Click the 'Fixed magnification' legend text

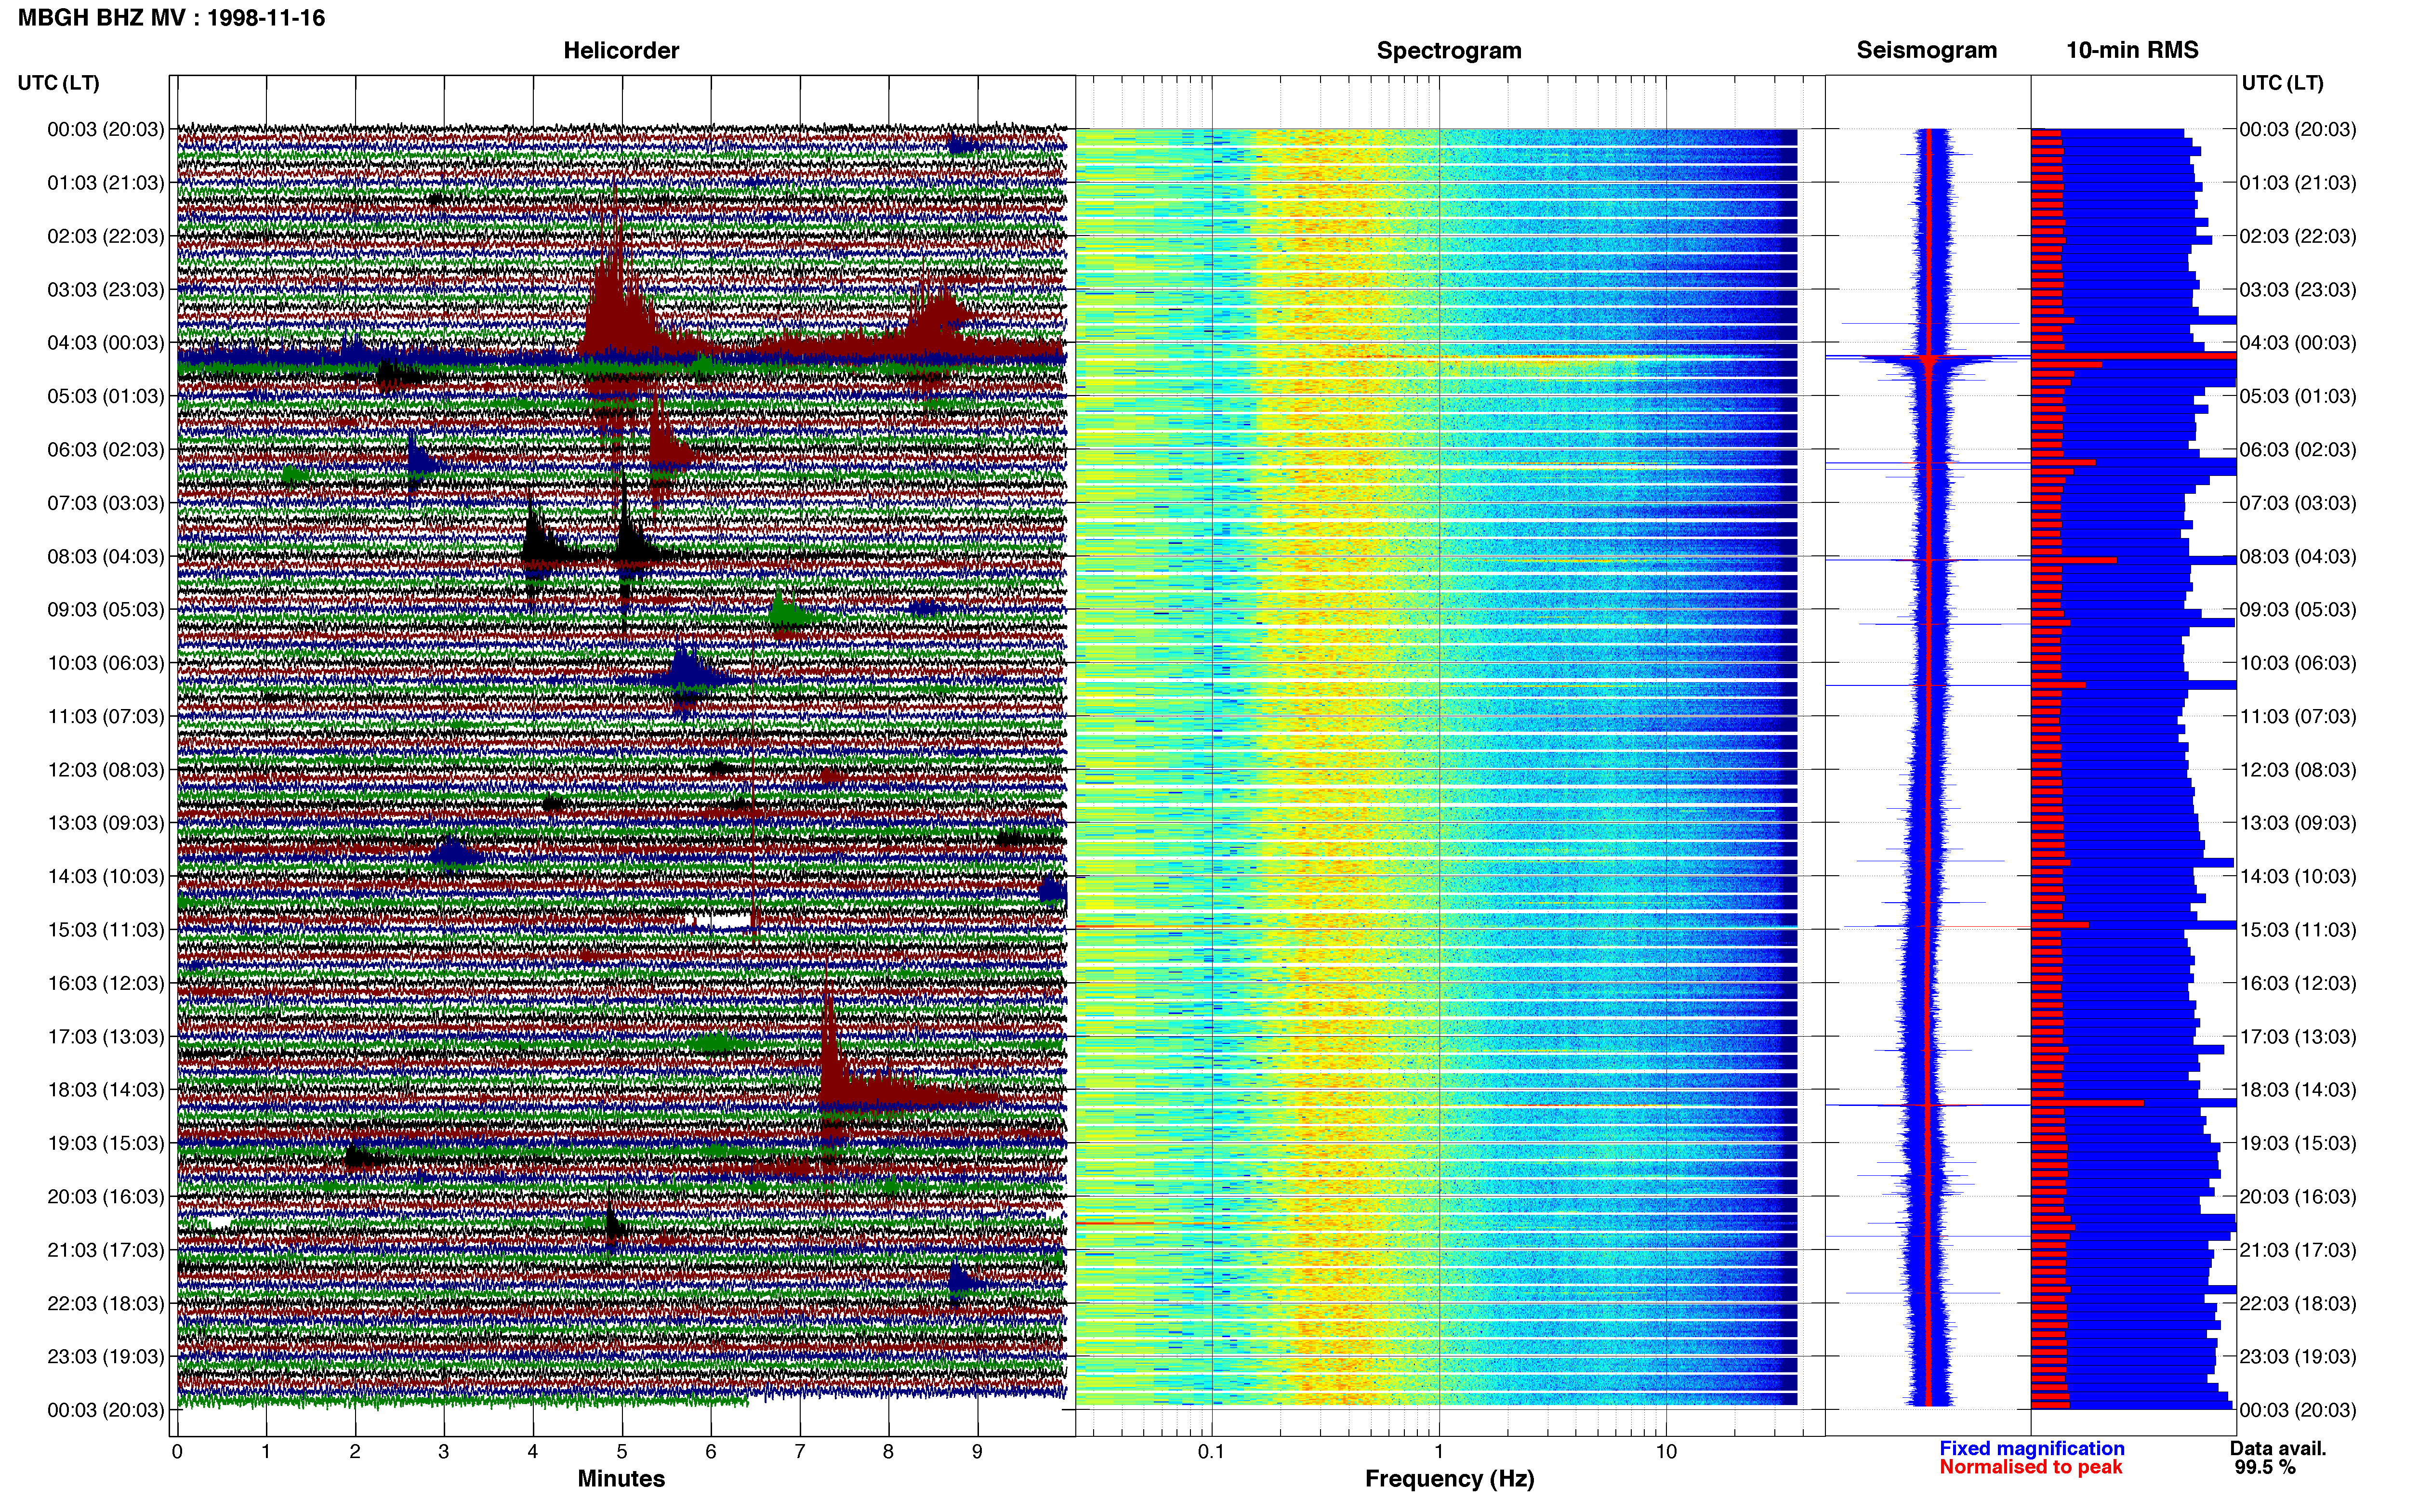(x=2032, y=1448)
